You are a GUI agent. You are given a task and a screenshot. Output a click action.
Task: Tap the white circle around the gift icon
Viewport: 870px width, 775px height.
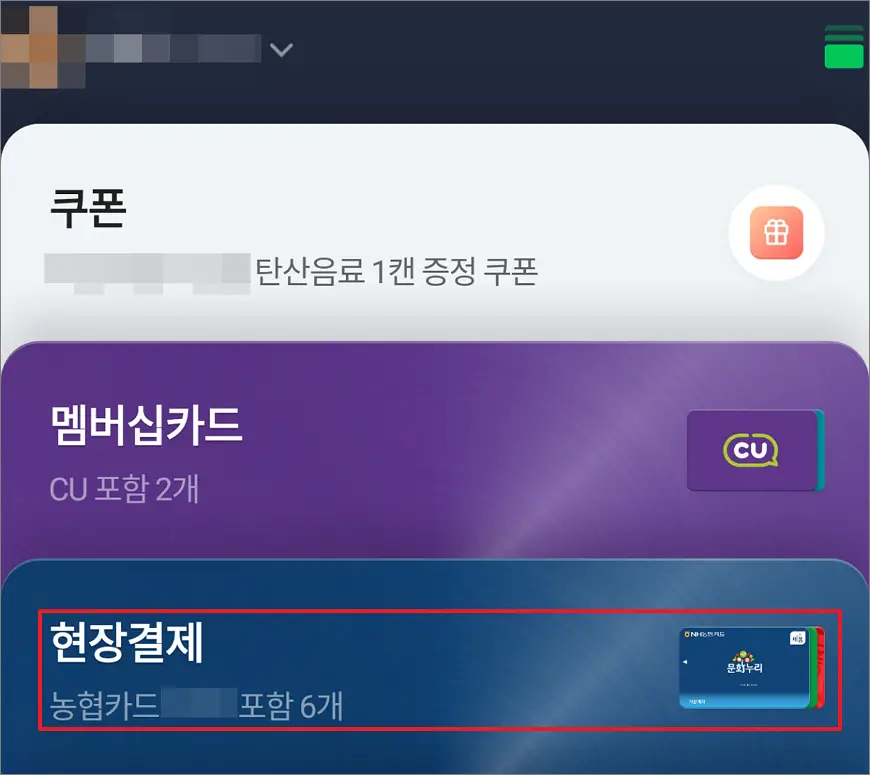point(776,232)
